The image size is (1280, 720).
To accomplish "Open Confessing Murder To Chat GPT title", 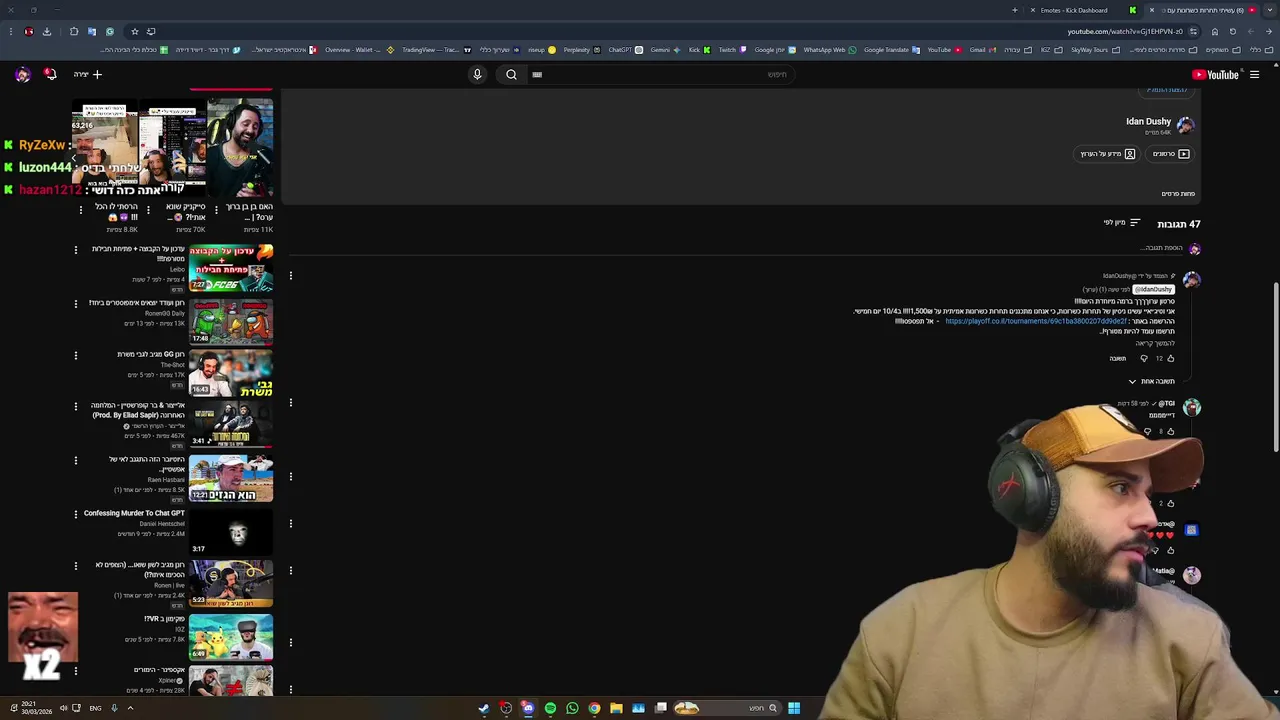I will tap(134, 513).
